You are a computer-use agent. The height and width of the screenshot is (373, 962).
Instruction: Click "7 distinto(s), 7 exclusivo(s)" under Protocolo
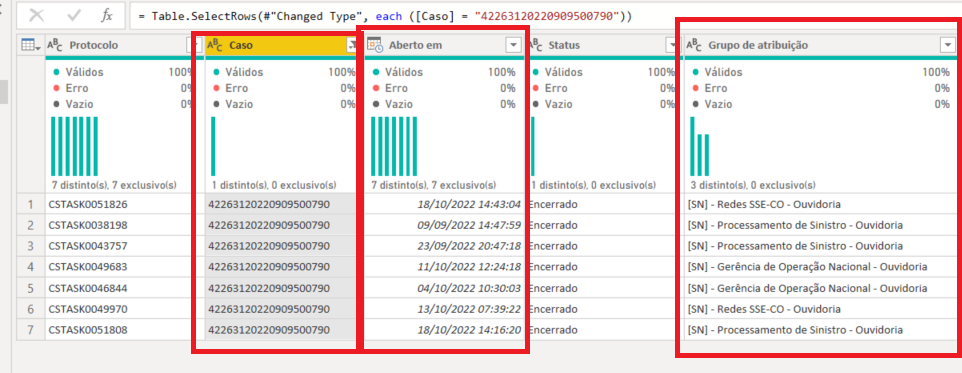click(114, 185)
